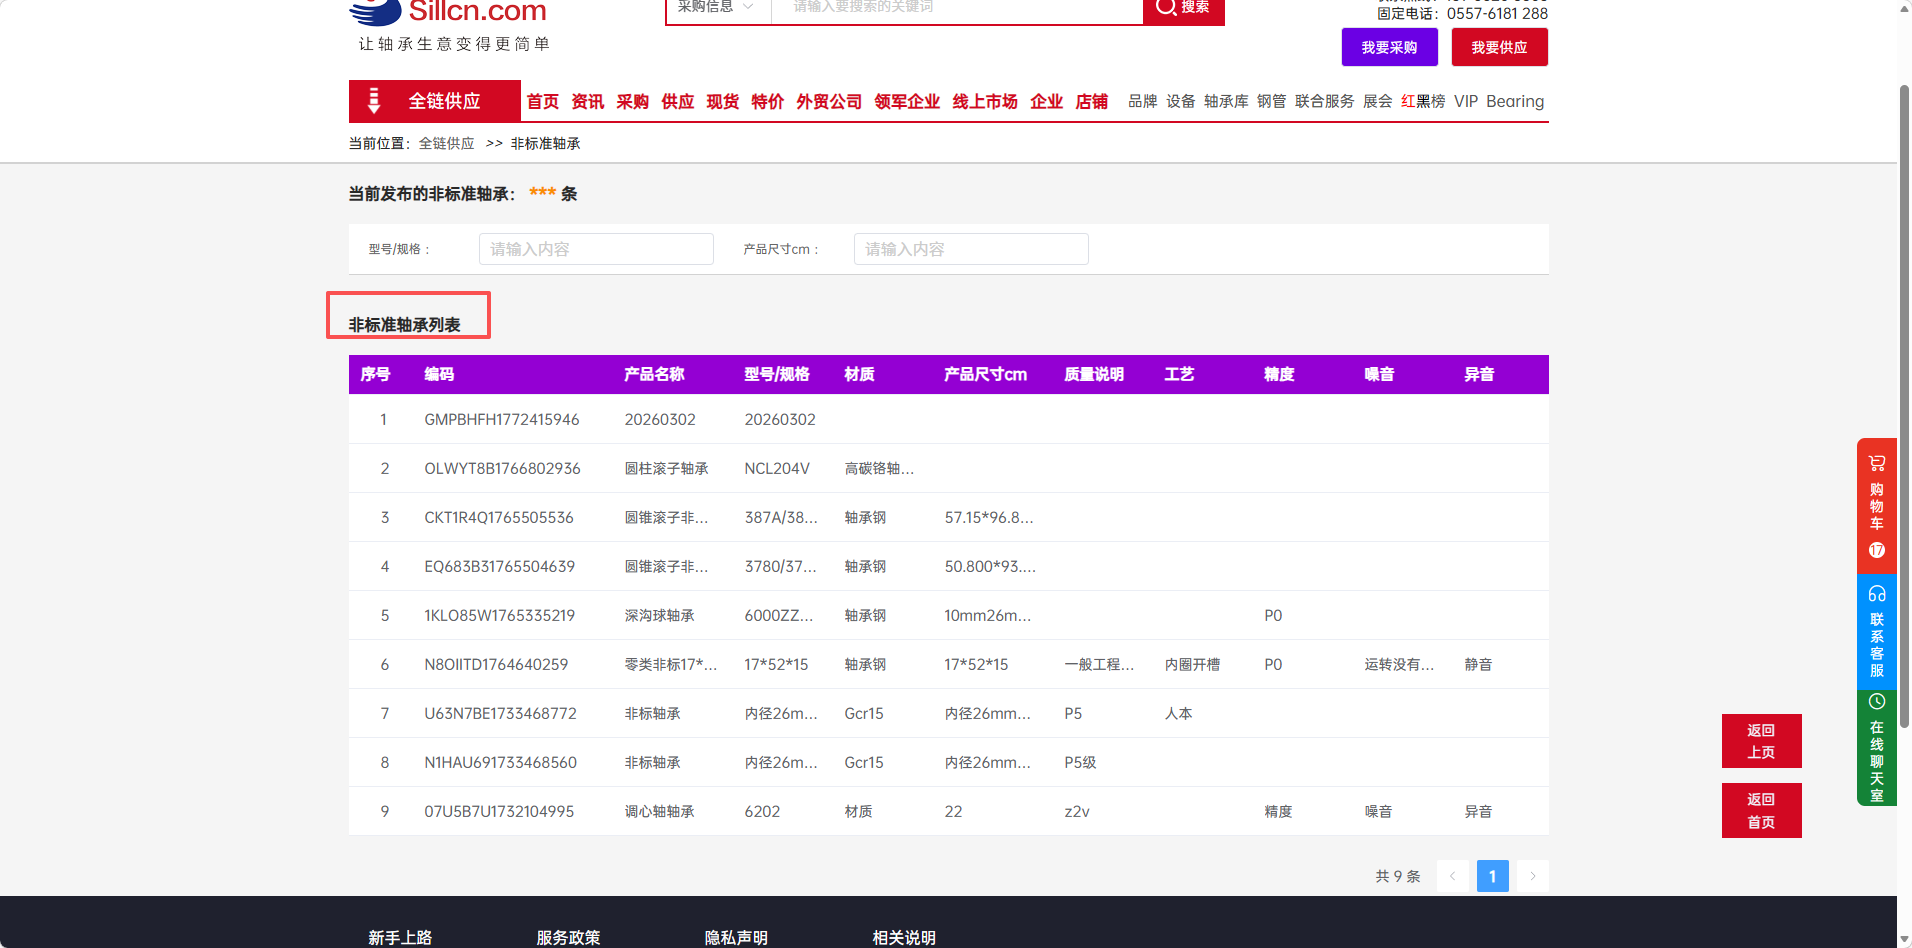
Task: Click the 全链供应 breadcrumb link
Action: point(446,143)
